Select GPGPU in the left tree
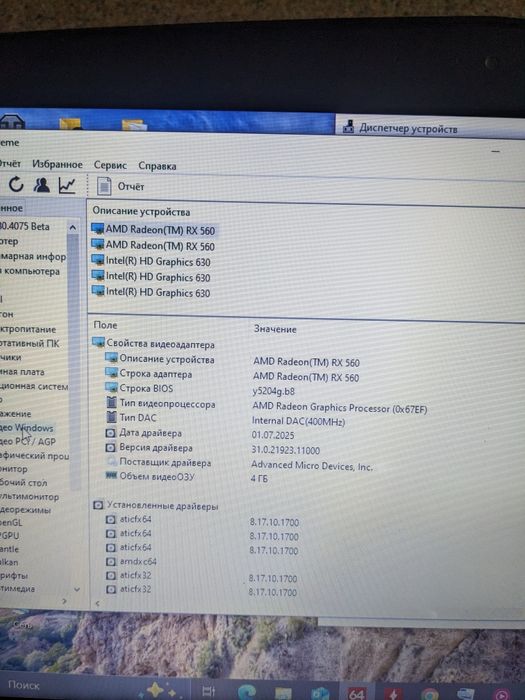 click(x=9, y=535)
